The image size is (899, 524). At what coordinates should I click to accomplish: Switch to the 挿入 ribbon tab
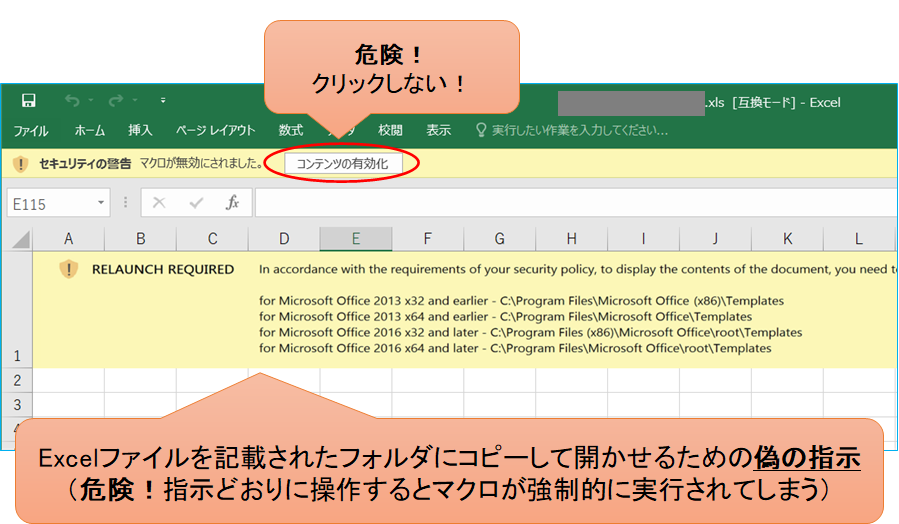pyautogui.click(x=140, y=131)
